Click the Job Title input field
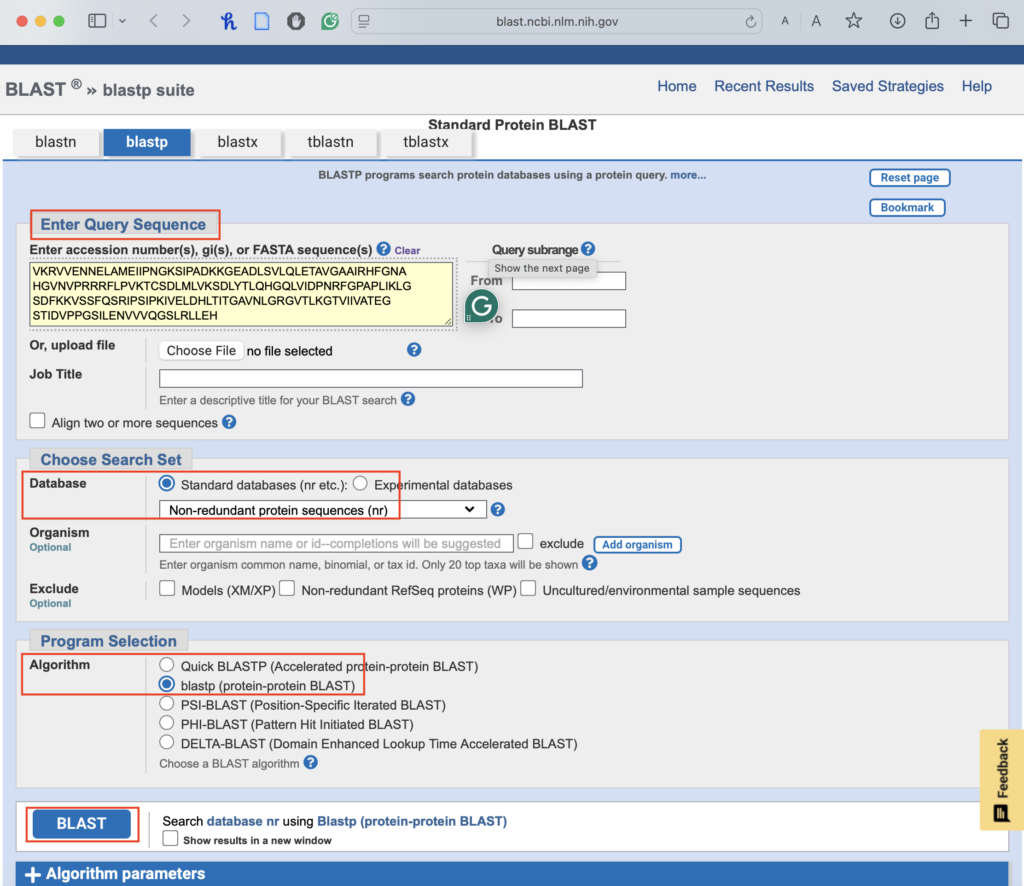Screen dimensions: 1024x886 (370, 378)
